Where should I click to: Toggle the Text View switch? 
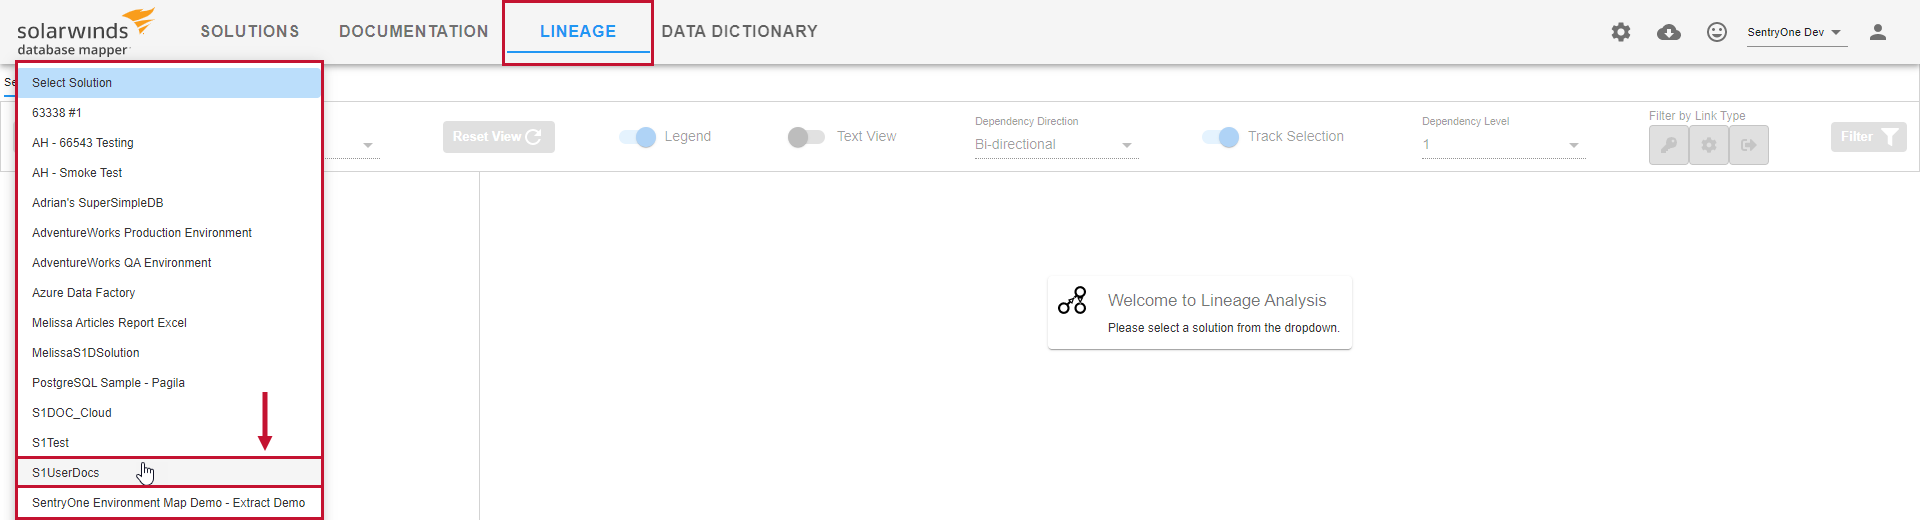(806, 137)
